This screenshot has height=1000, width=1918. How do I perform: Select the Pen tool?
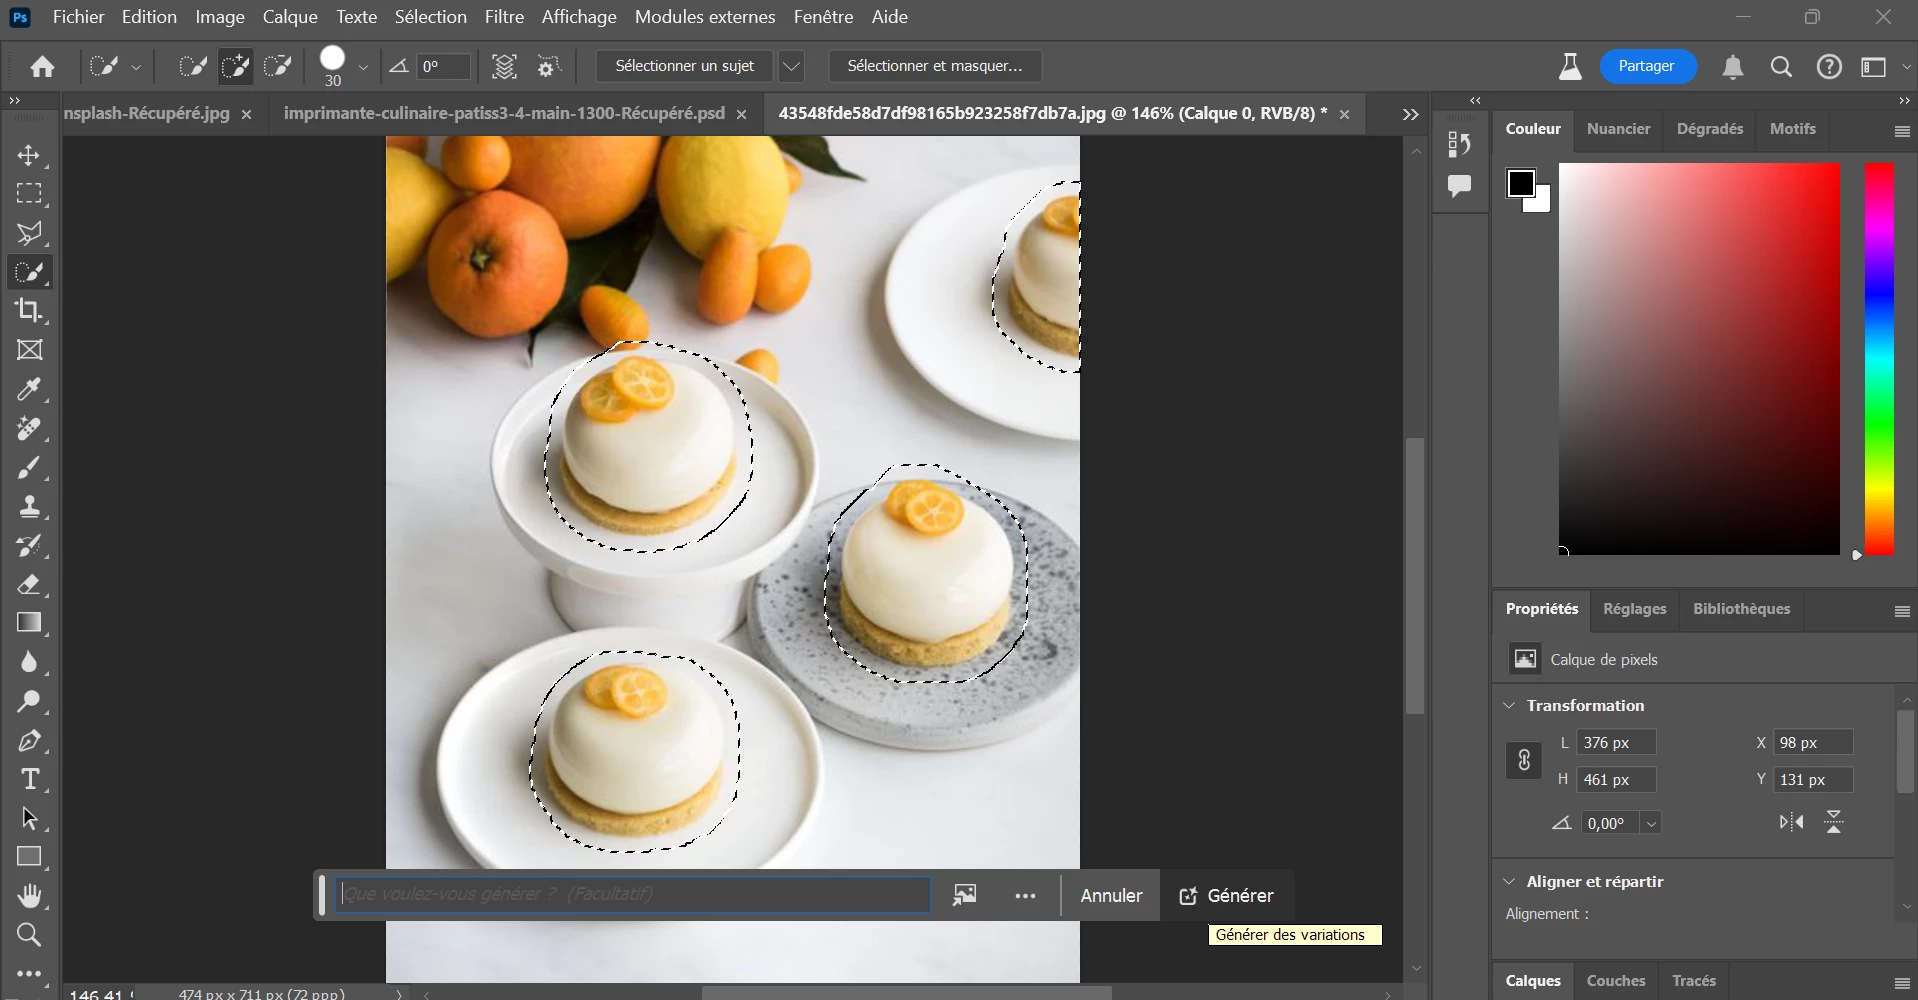29,741
